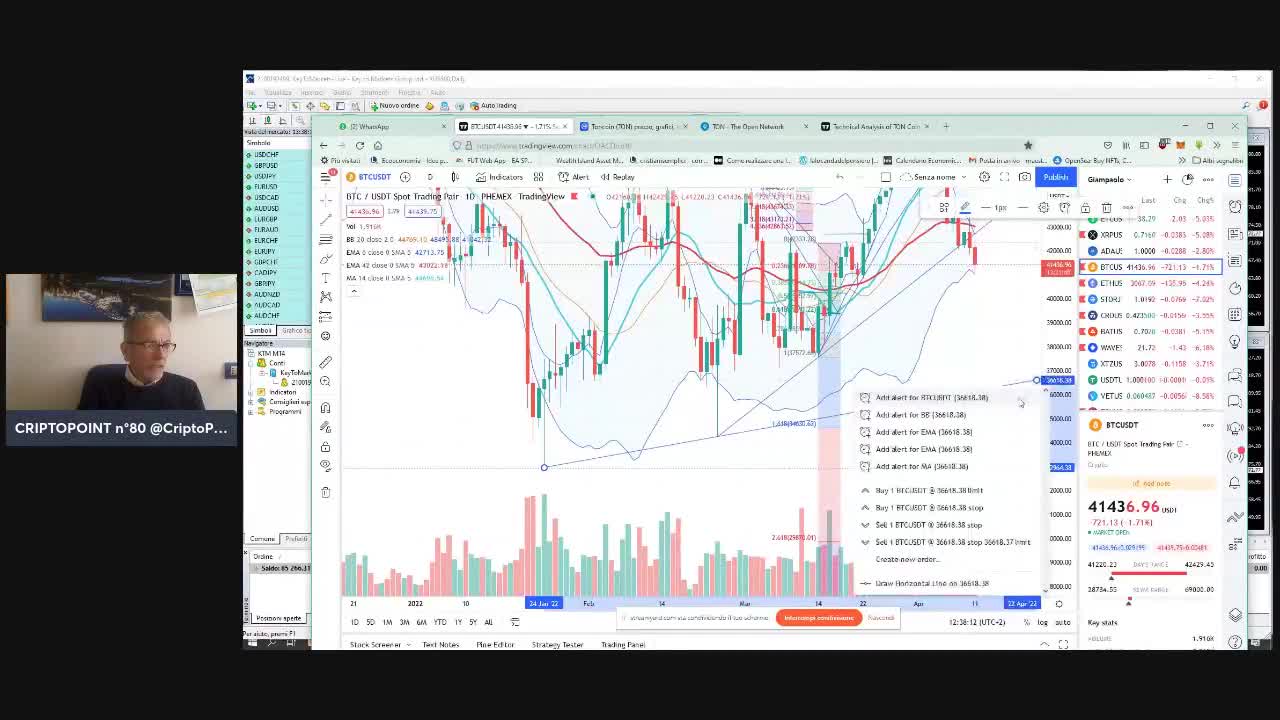Switch to Toncoin (TON) browser tab
This screenshot has width=1280, height=720.
[x=631, y=127]
